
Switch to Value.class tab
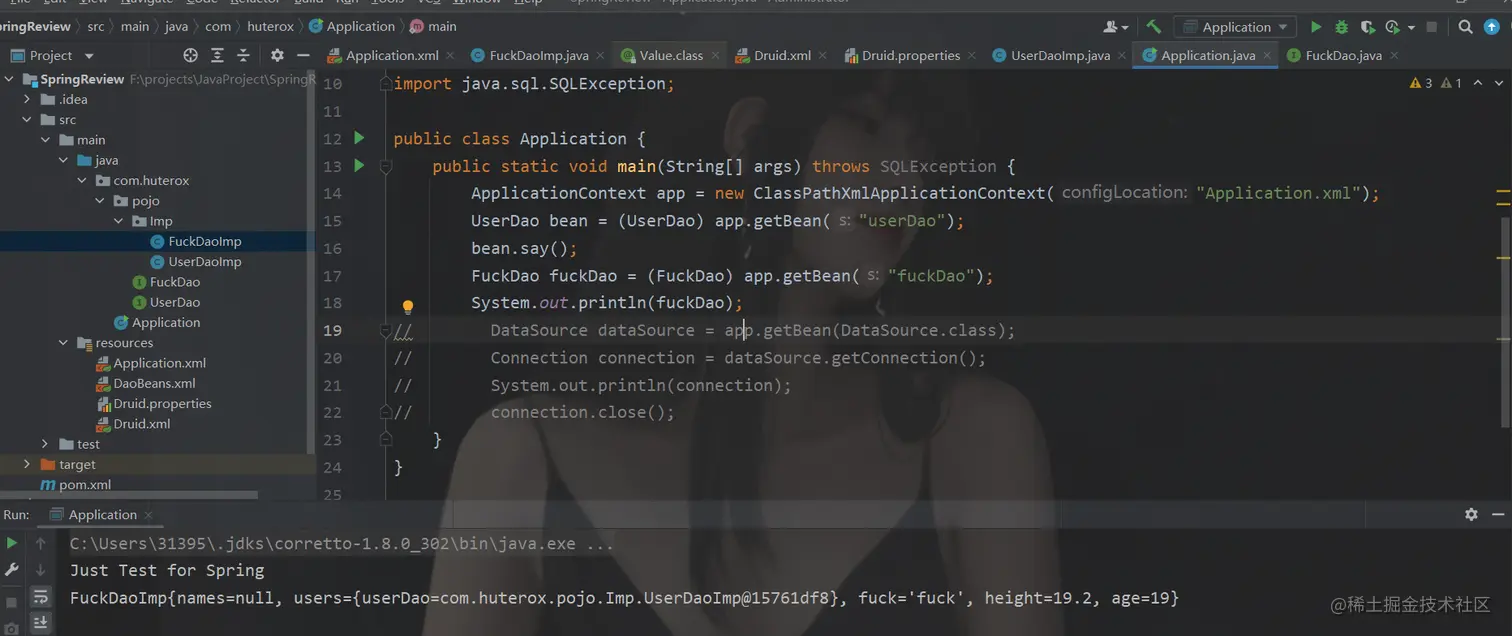671,55
